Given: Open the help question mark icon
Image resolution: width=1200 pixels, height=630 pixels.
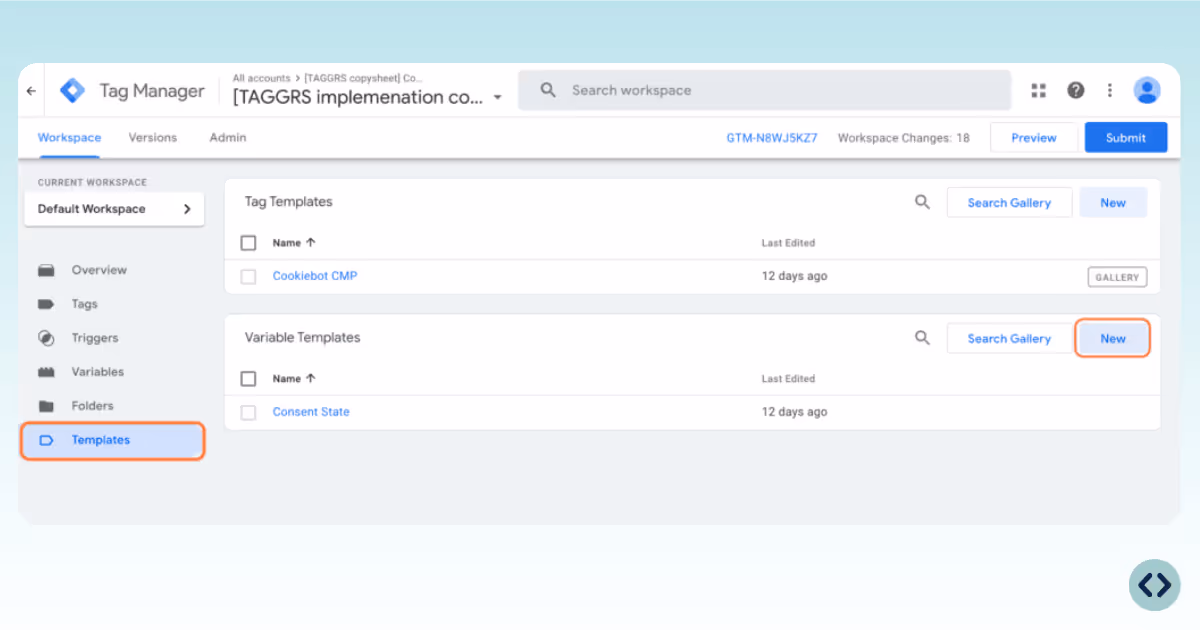Looking at the screenshot, I should [1076, 90].
